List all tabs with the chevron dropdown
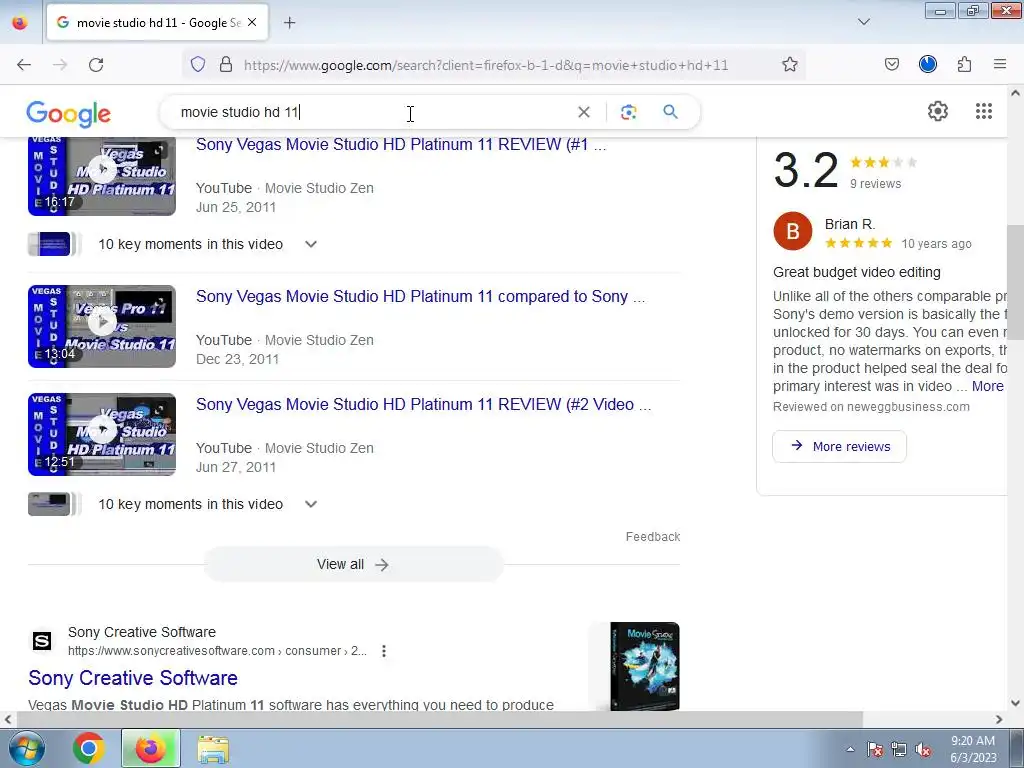This screenshot has width=1024, height=768. tap(864, 22)
